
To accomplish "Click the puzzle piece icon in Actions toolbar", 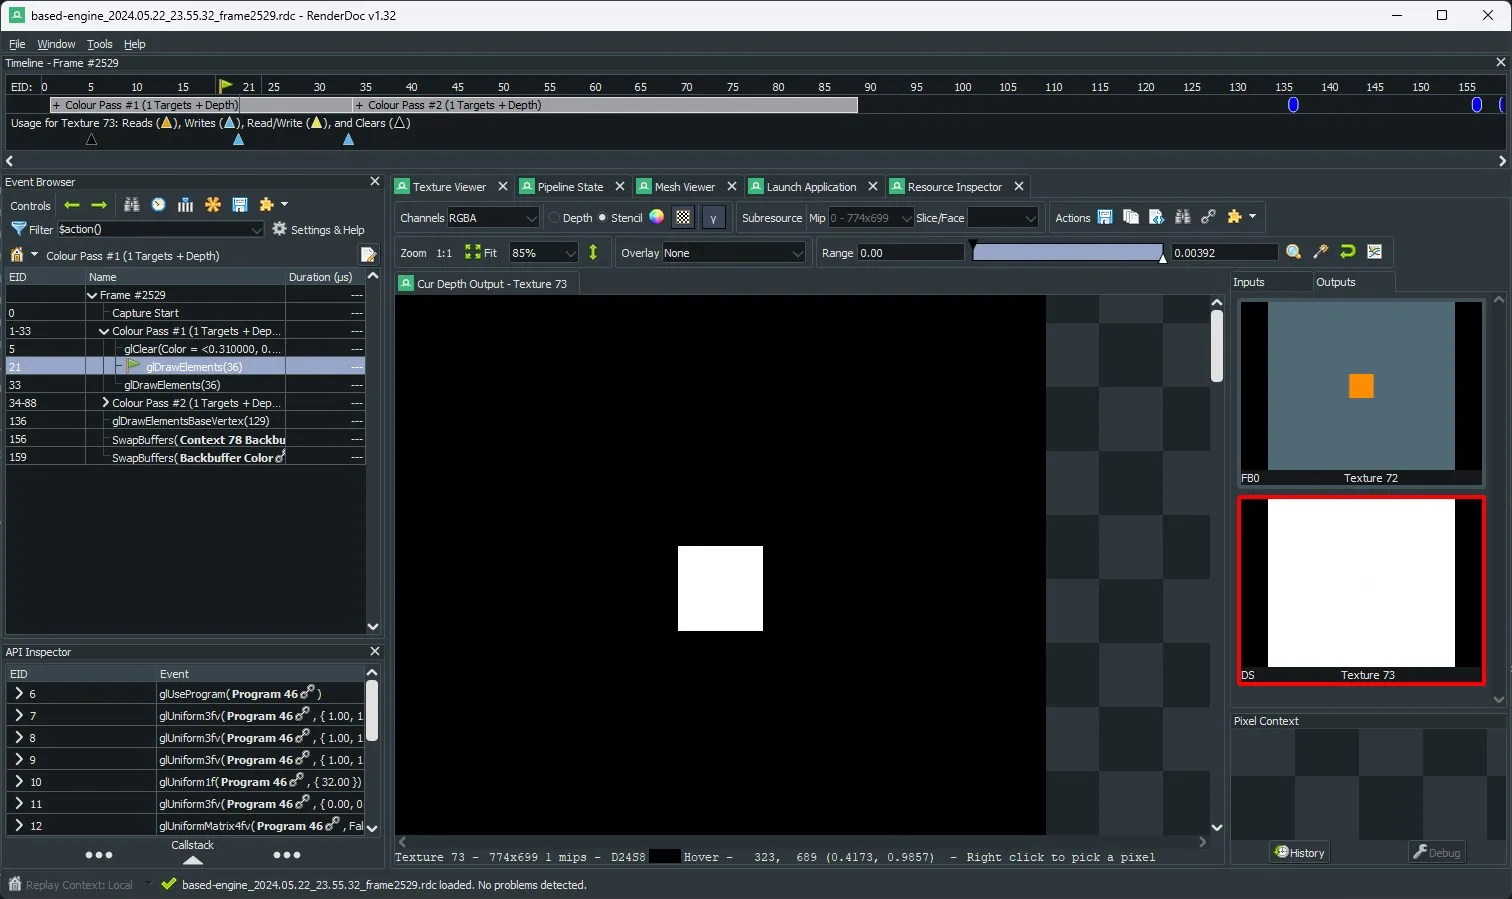I will coord(1234,217).
